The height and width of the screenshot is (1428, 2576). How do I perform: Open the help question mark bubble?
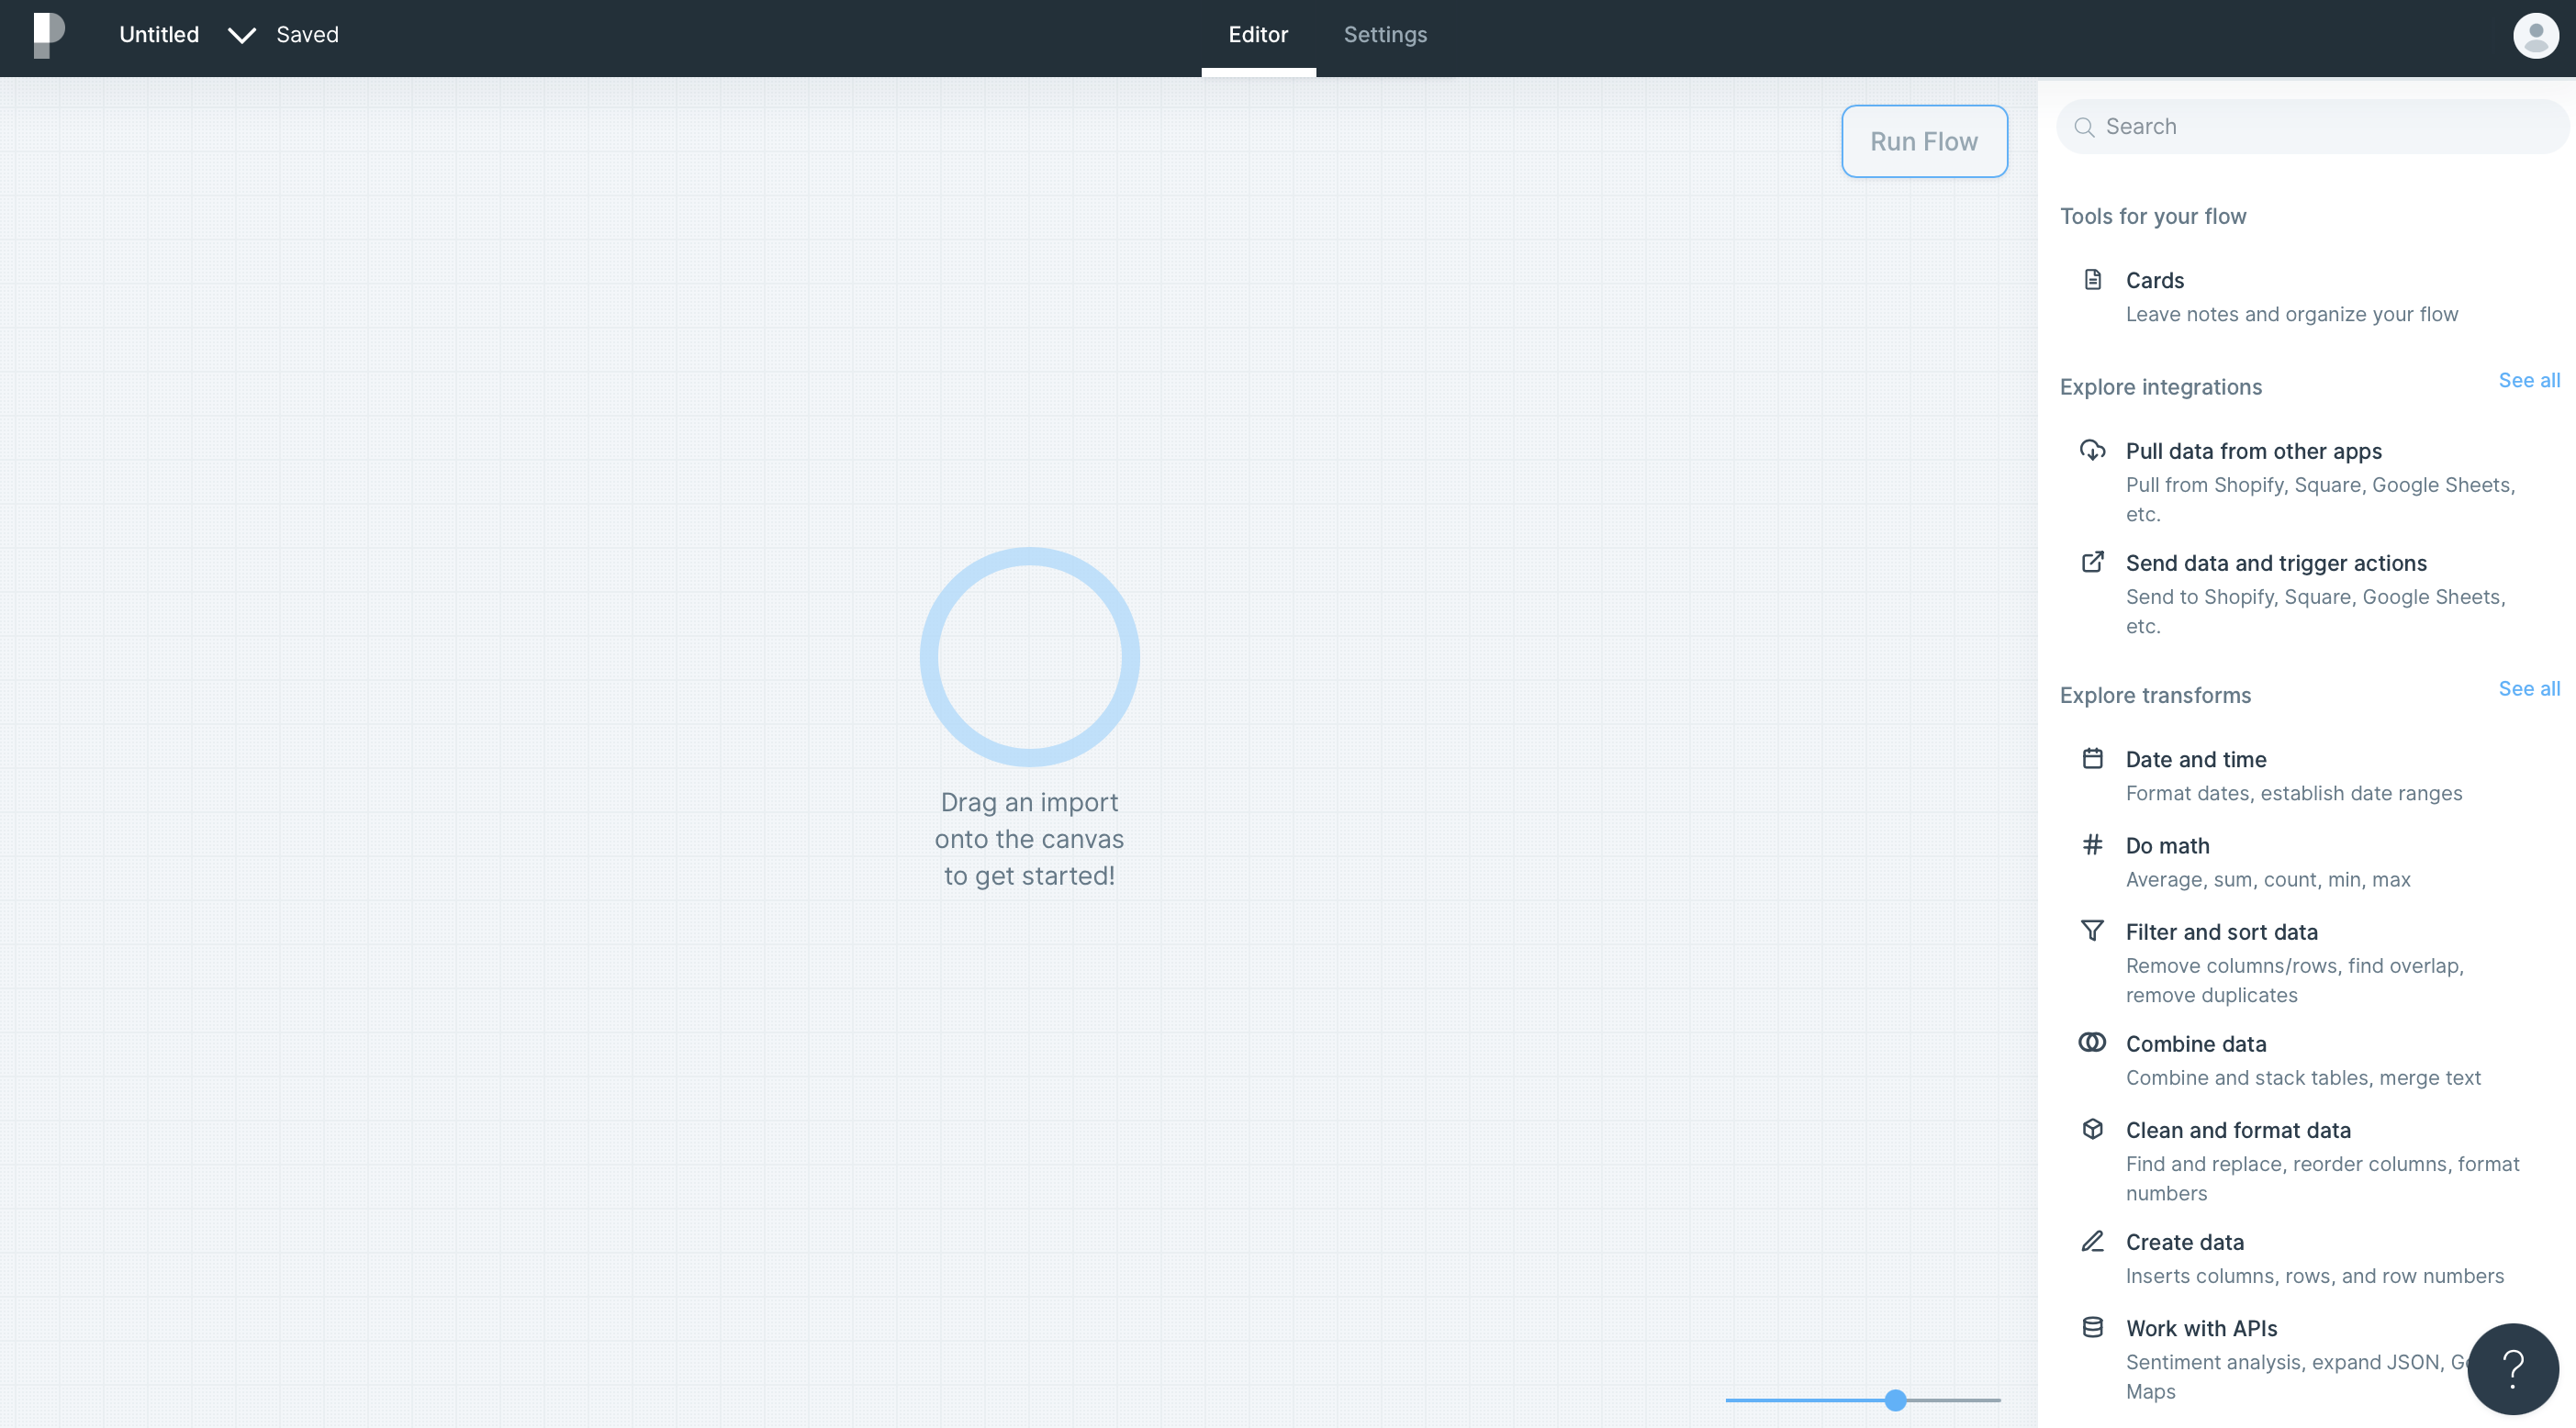[x=2512, y=1369]
